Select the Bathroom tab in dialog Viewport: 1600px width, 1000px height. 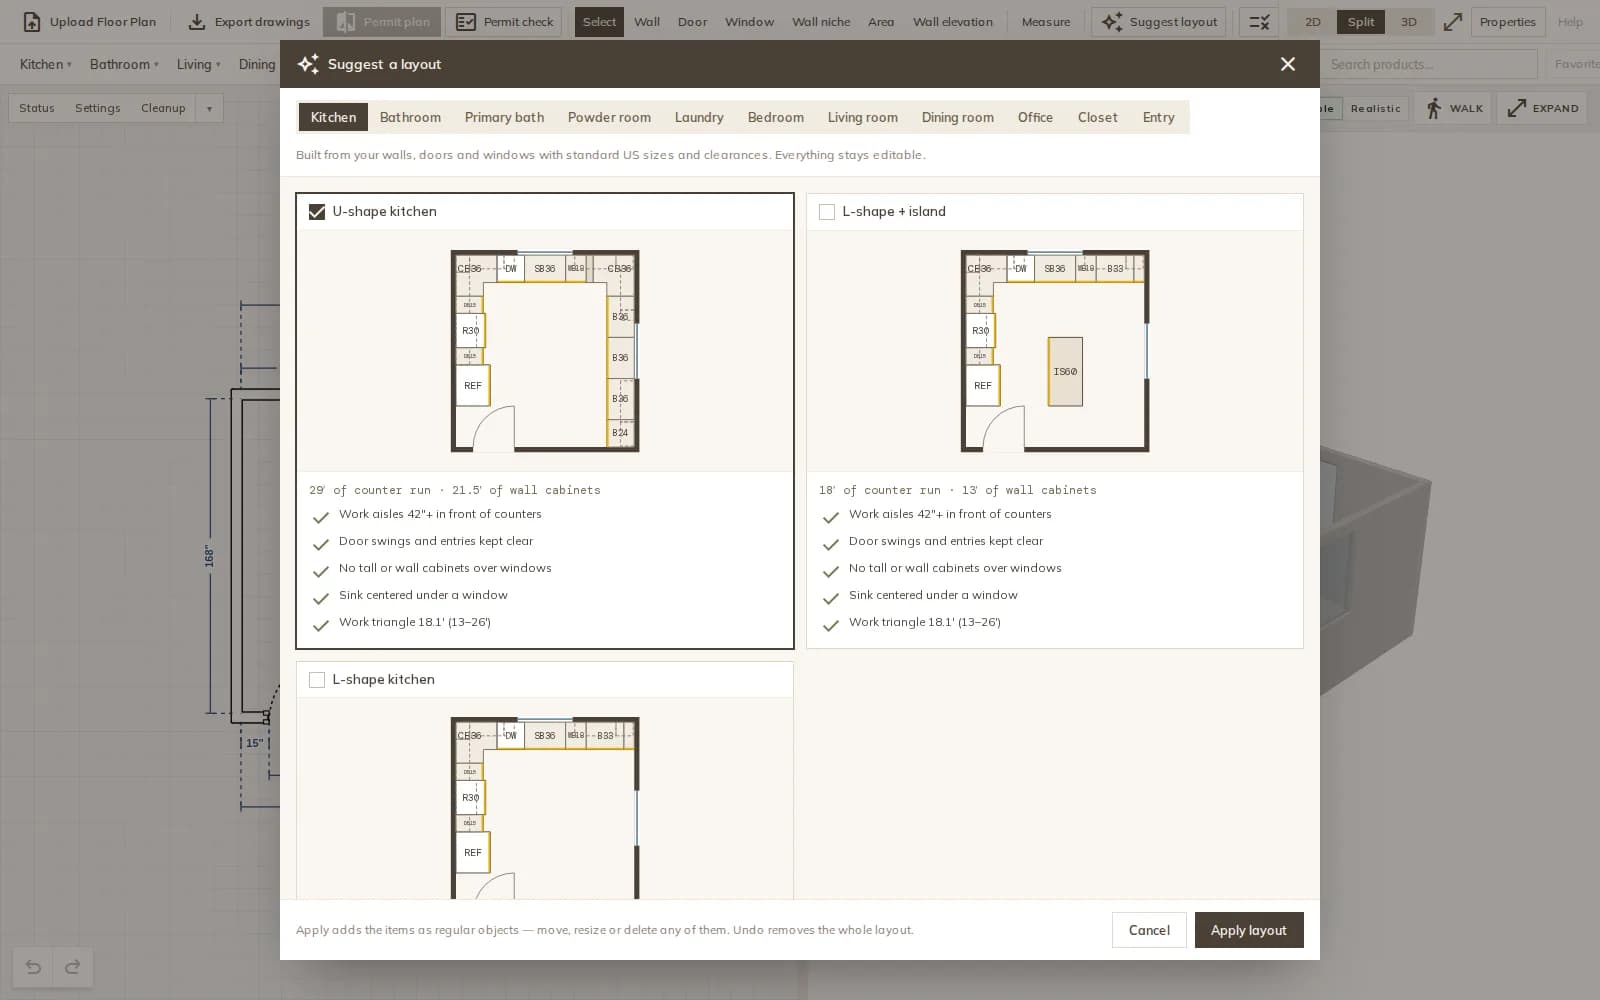(410, 117)
